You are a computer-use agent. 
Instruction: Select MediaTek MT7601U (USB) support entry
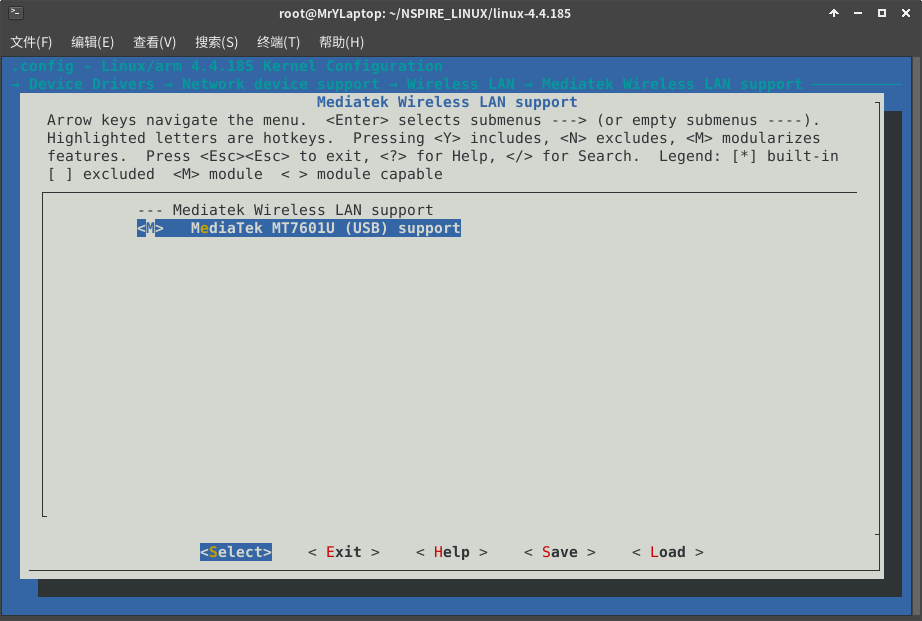[x=299, y=228]
